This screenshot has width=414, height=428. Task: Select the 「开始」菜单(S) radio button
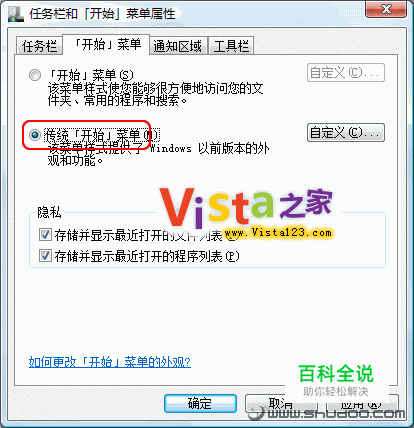pyautogui.click(x=35, y=75)
